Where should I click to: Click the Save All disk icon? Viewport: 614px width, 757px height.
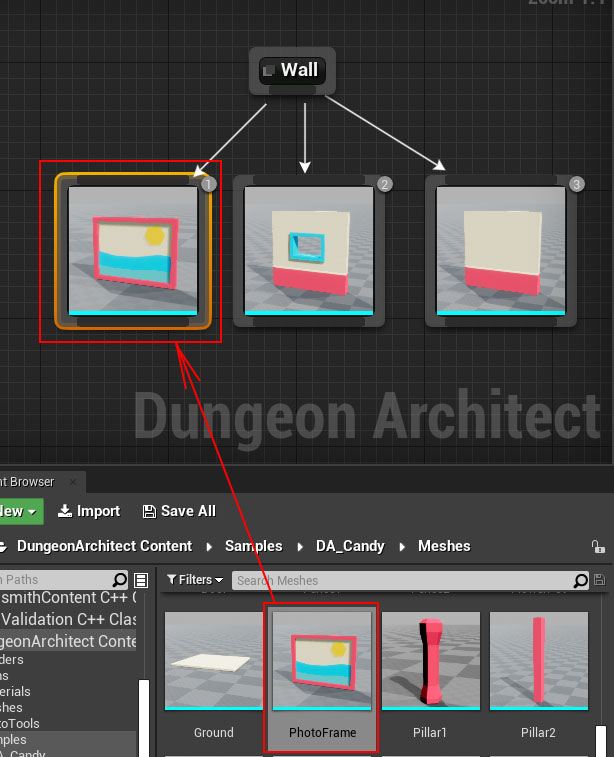point(149,512)
